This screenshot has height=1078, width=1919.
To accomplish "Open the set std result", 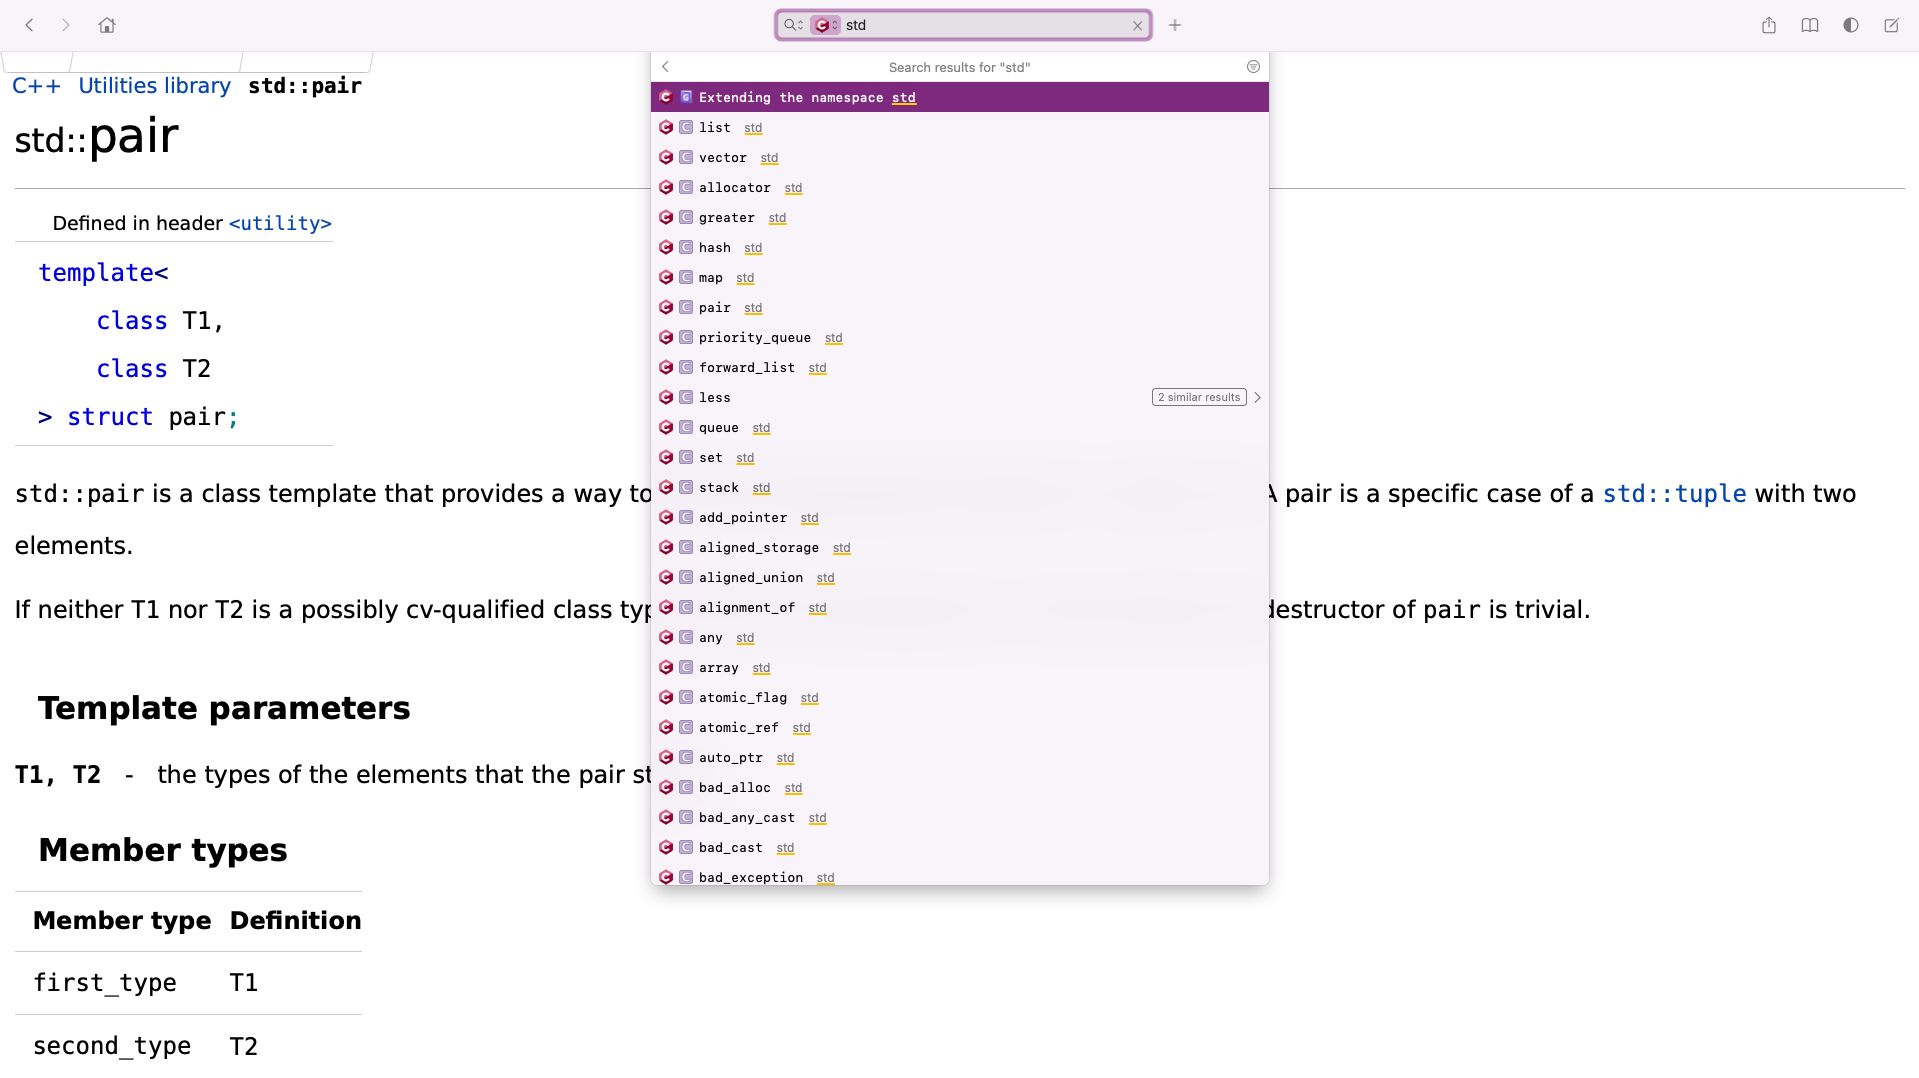I will [x=960, y=457].
